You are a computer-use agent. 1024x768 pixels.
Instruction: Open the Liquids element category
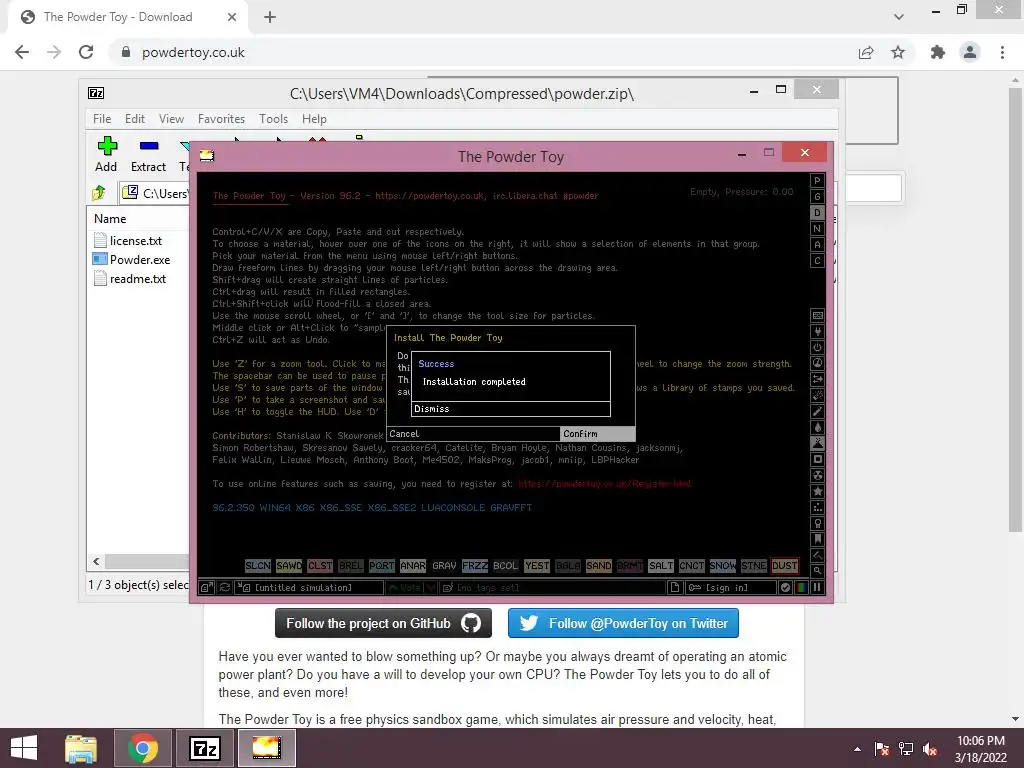coord(817,427)
